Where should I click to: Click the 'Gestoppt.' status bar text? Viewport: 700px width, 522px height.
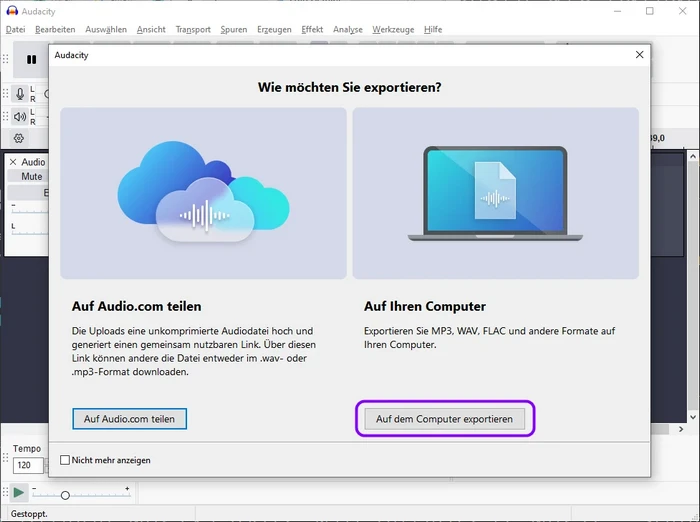tap(29, 514)
